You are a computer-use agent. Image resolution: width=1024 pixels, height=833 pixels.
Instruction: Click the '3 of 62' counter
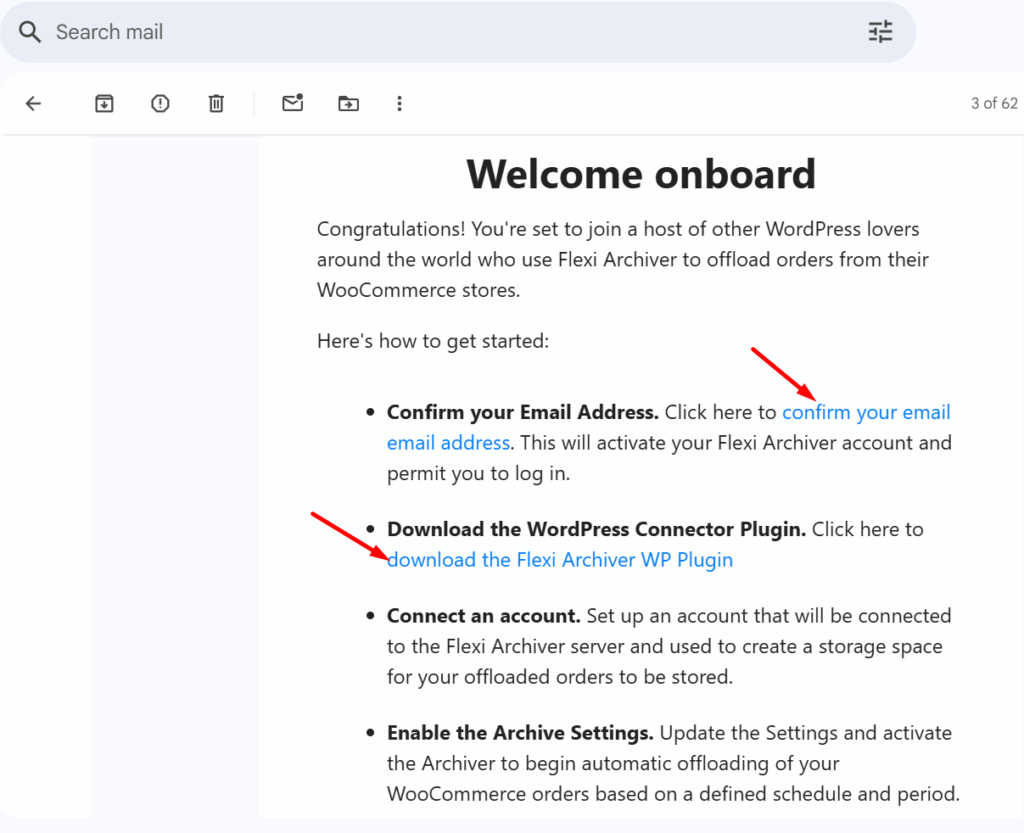pyautogui.click(x=994, y=103)
